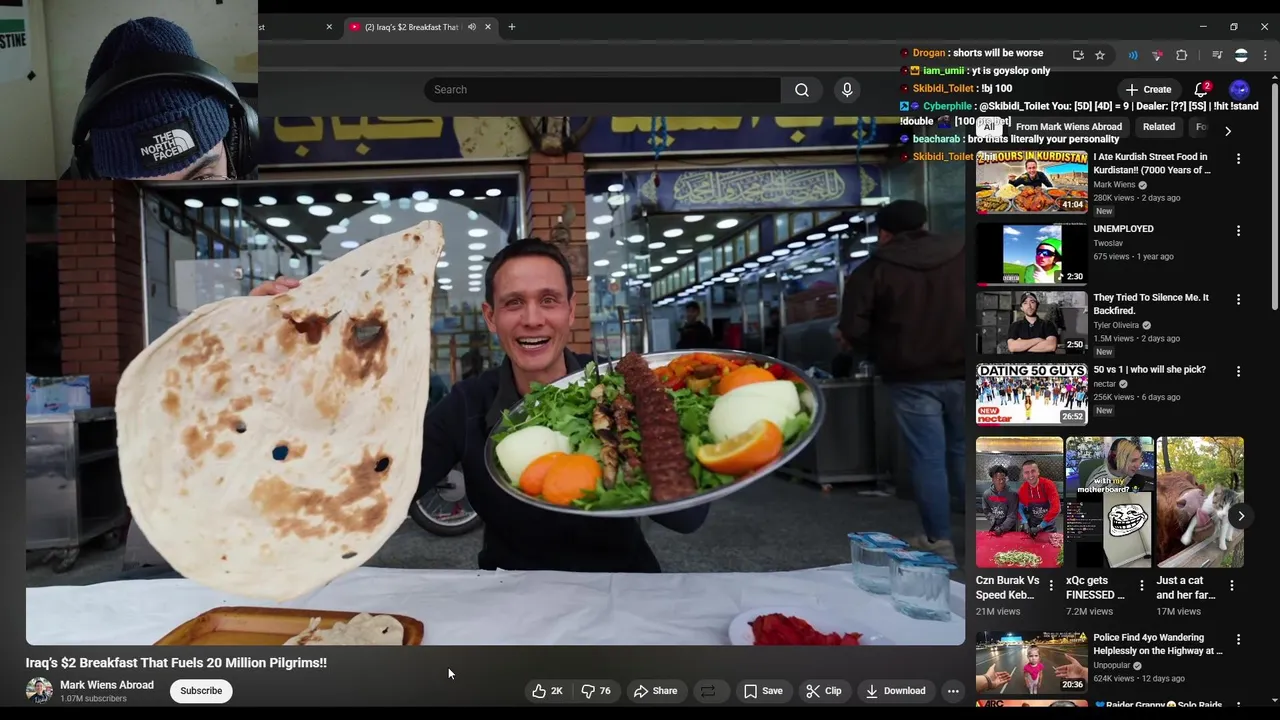The height and width of the screenshot is (720, 1280).
Task: Close the first background tab
Action: click(x=329, y=27)
